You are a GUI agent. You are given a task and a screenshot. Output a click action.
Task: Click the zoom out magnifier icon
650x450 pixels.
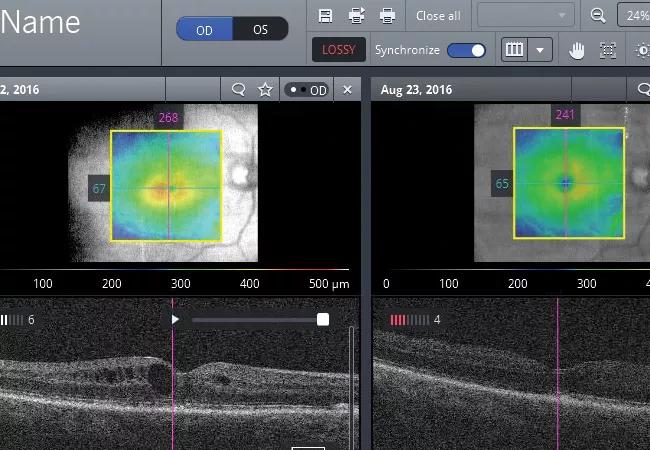598,15
